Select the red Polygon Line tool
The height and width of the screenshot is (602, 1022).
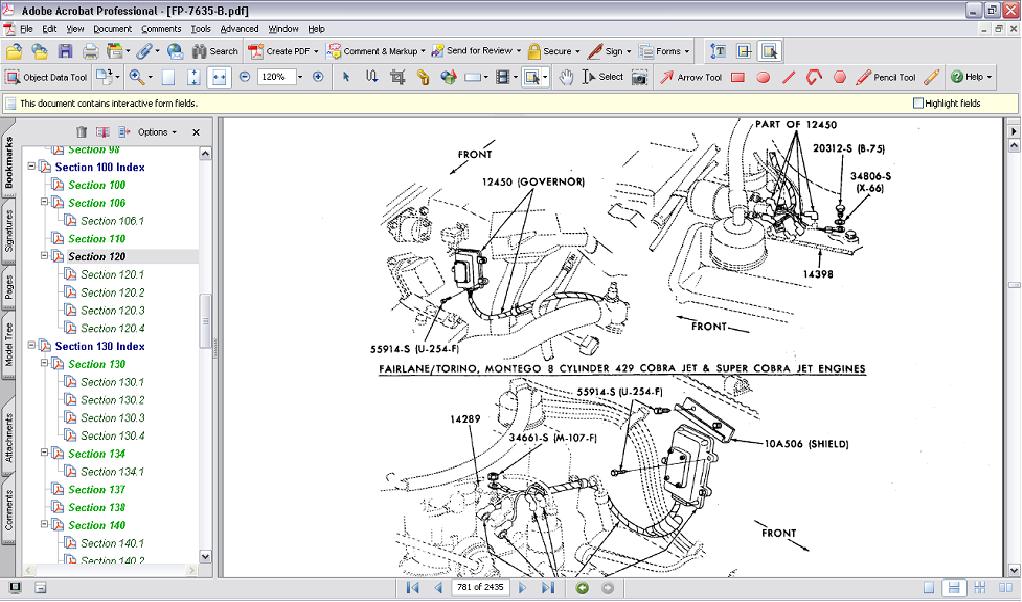[x=814, y=78]
